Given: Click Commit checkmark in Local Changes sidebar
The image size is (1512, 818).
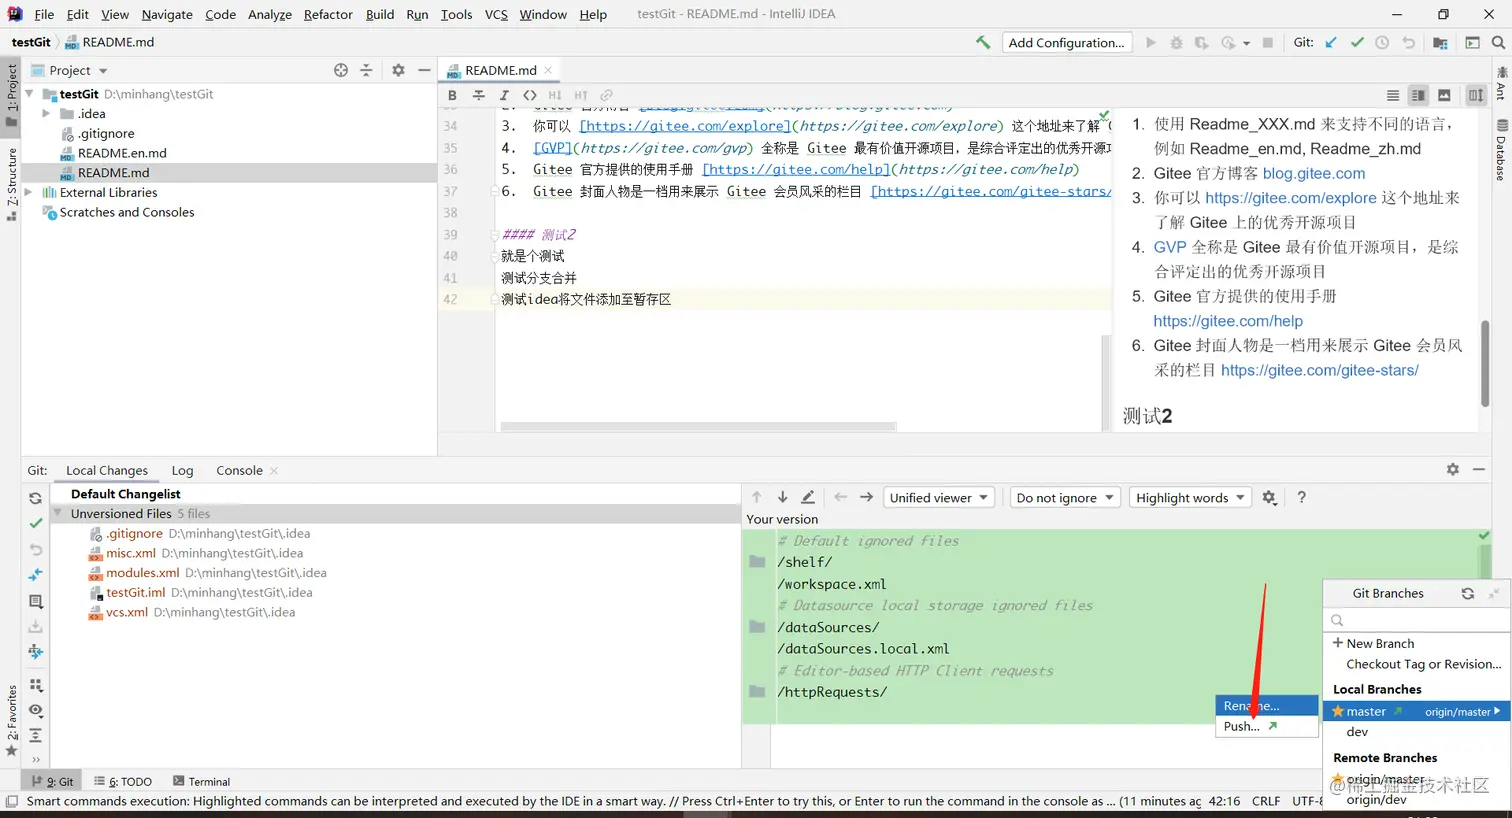Looking at the screenshot, I should tap(35, 523).
